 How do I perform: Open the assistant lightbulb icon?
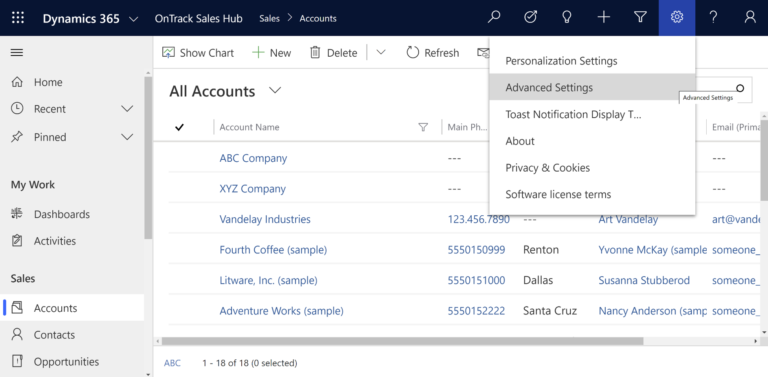[x=567, y=18]
